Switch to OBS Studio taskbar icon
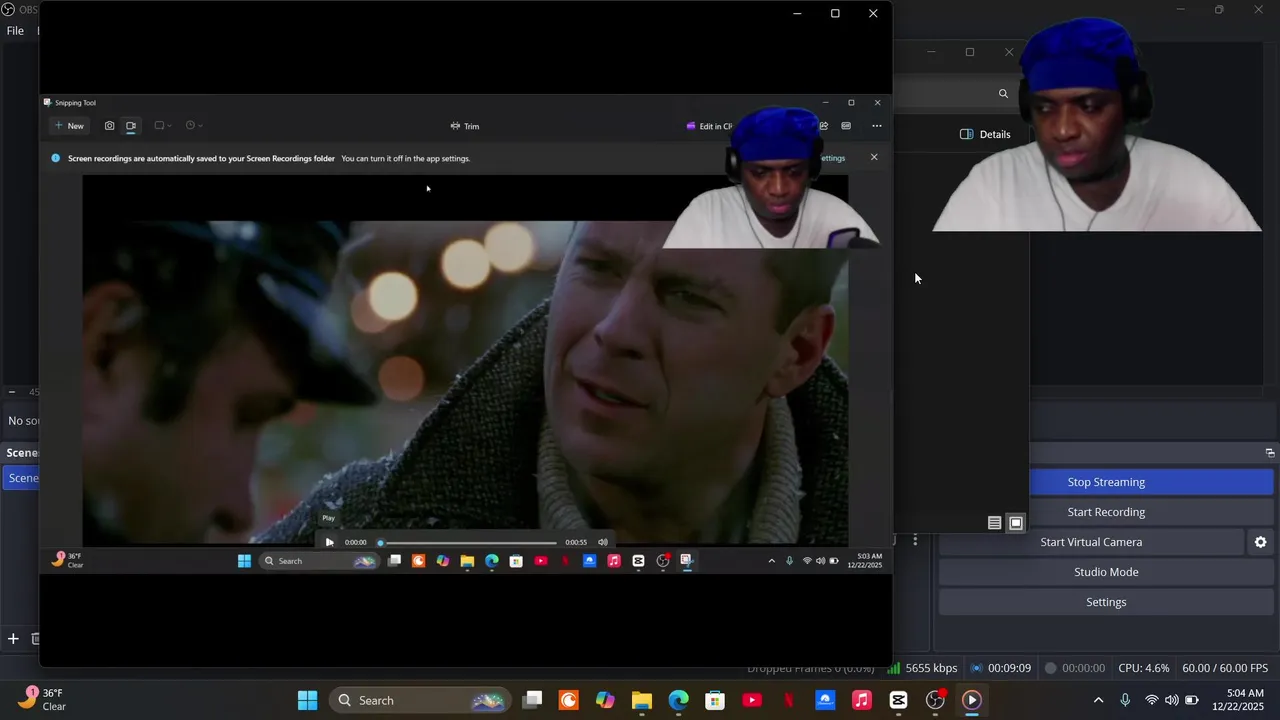The image size is (1280, 720). (935, 700)
